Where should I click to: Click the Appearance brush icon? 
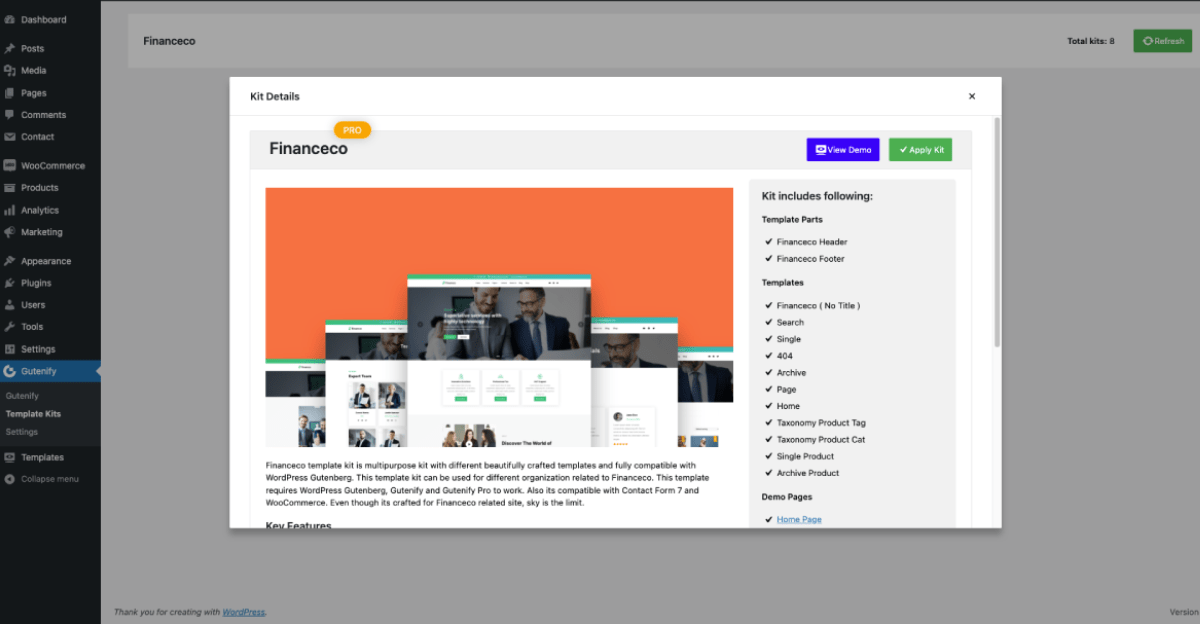click(x=9, y=261)
